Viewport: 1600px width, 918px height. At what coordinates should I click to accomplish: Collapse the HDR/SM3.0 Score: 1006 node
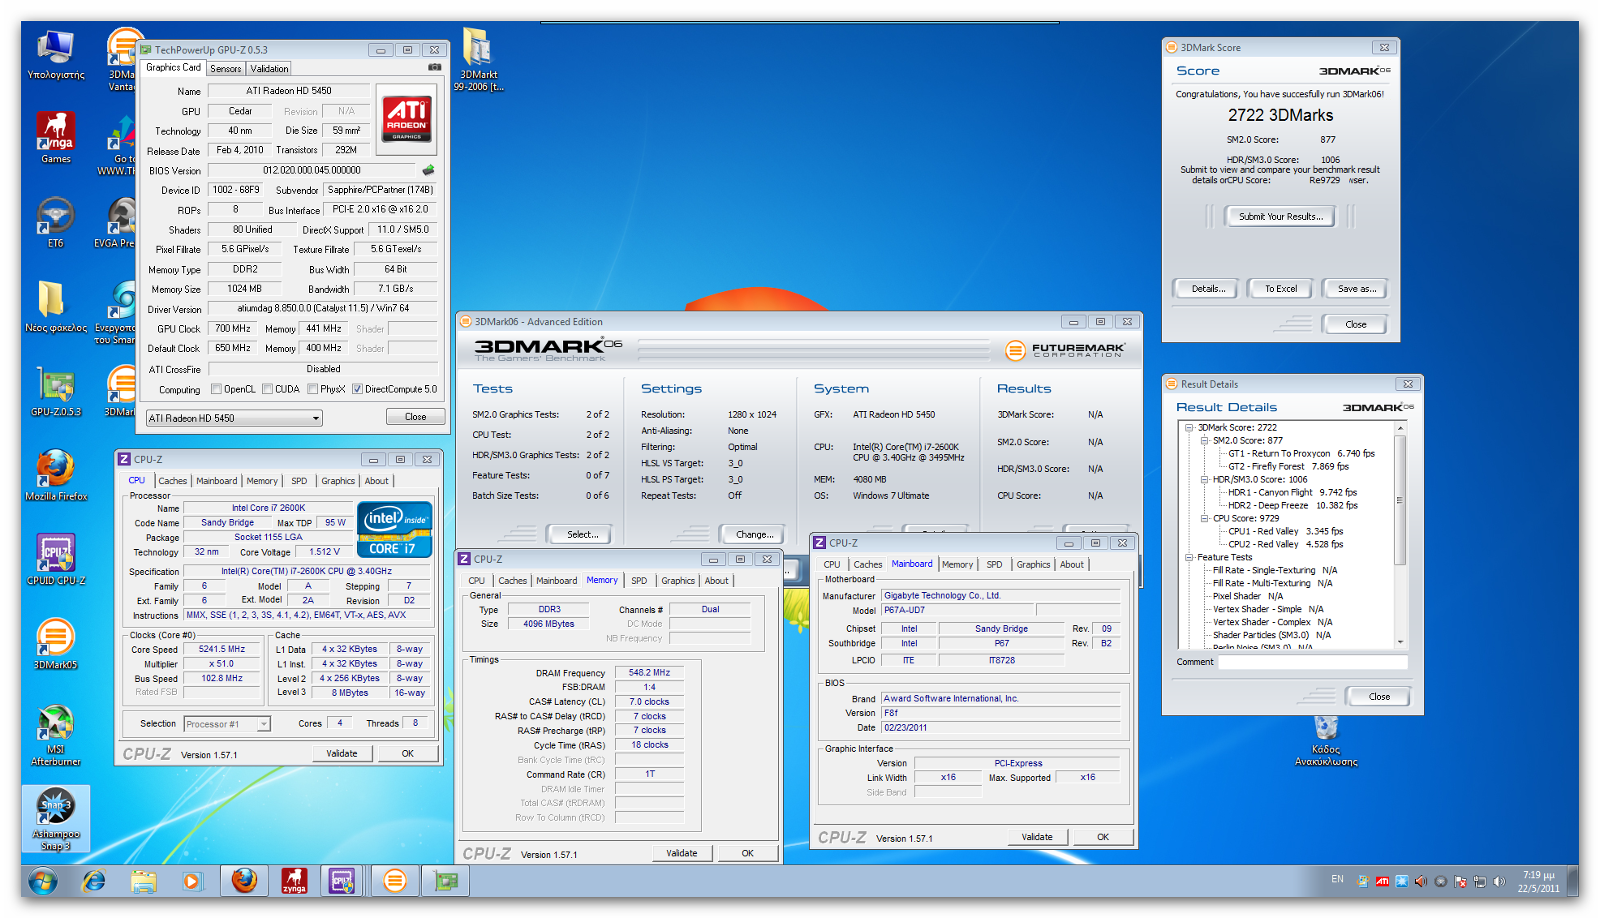point(1205,479)
